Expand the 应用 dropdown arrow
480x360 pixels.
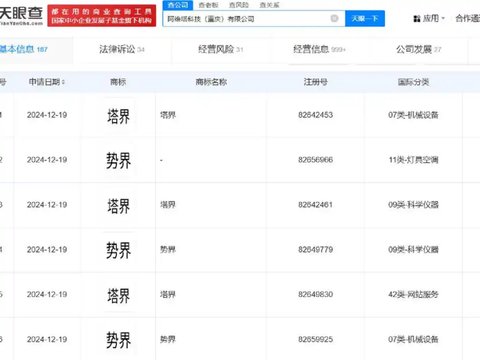(443, 19)
